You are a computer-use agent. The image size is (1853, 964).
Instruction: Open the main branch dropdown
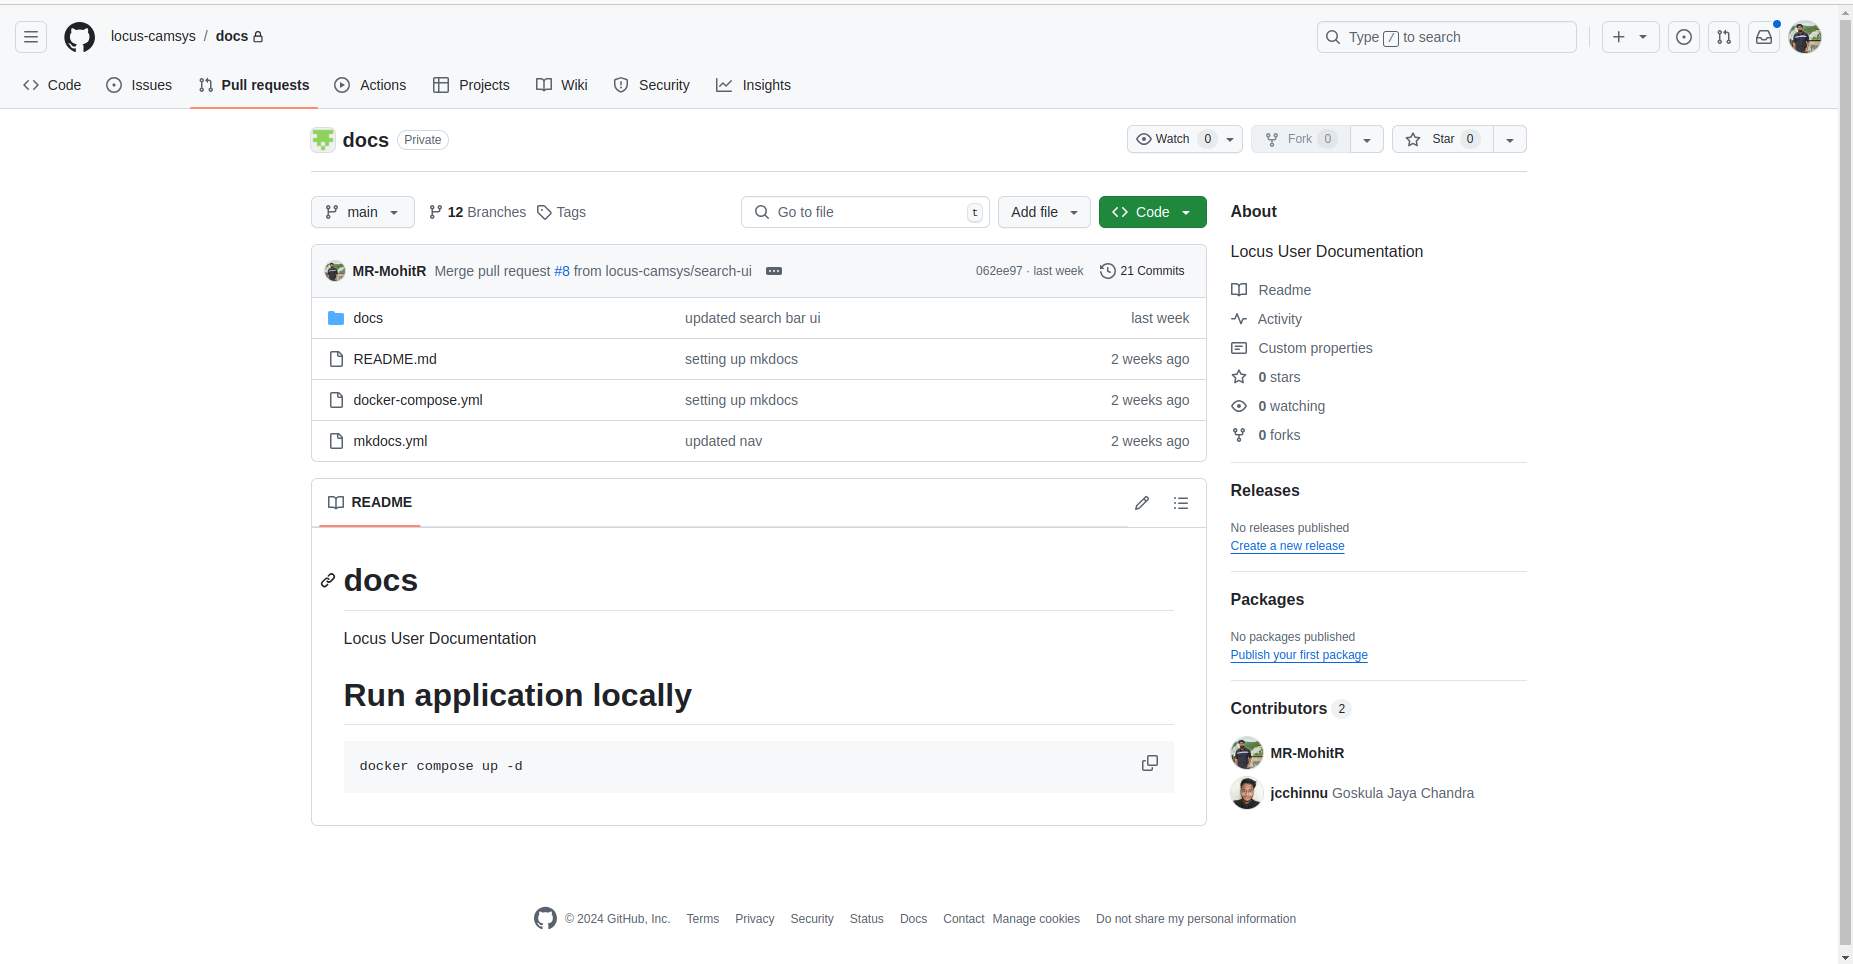pos(362,212)
